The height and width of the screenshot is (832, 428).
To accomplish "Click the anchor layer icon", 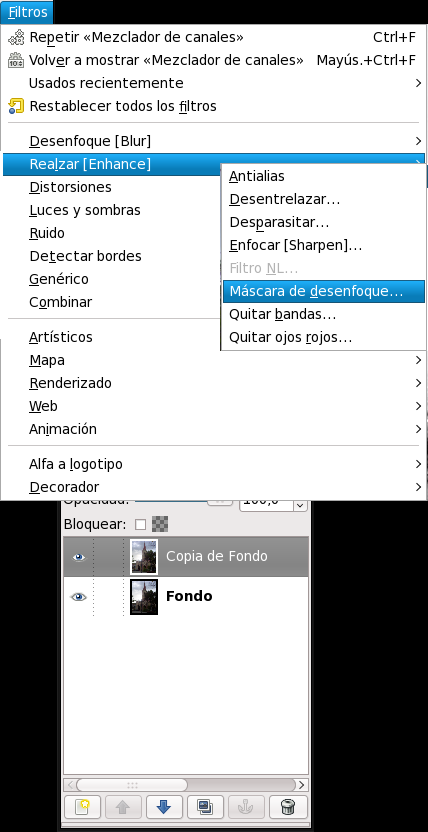I will 246,807.
